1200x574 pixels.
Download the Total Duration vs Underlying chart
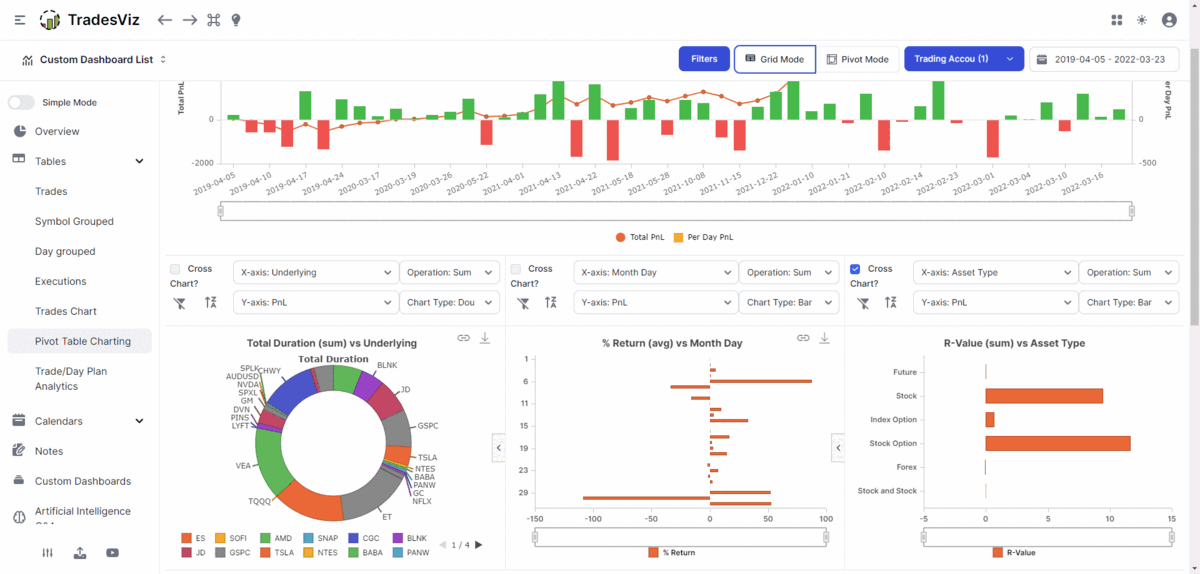[x=485, y=339]
